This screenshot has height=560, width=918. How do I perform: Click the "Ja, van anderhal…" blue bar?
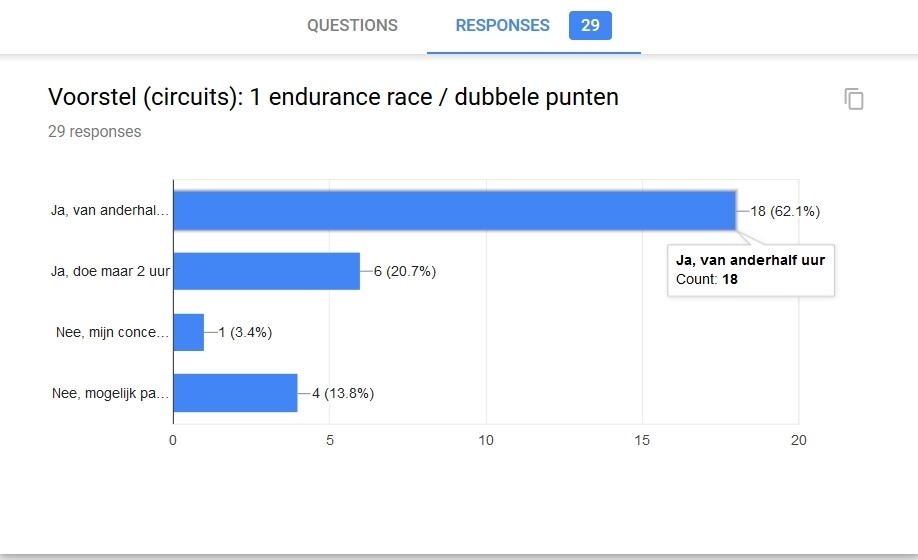coord(455,211)
